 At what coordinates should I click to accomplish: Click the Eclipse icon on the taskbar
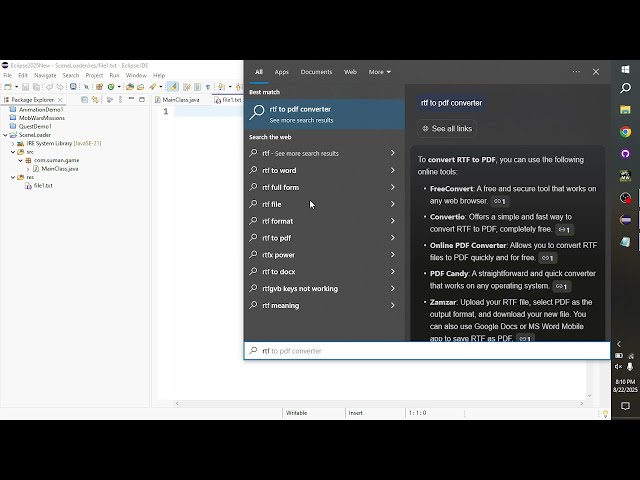625,220
